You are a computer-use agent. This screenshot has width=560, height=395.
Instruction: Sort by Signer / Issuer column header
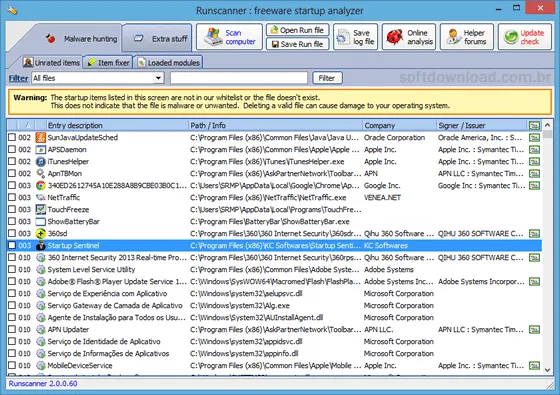coord(481,125)
